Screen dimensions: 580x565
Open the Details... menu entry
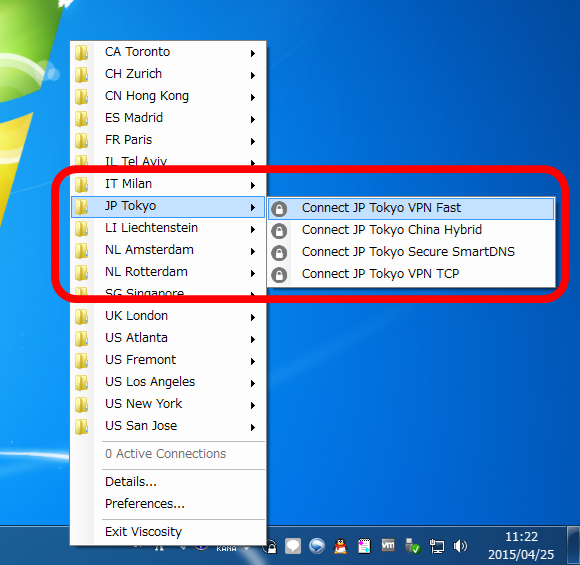168,482
